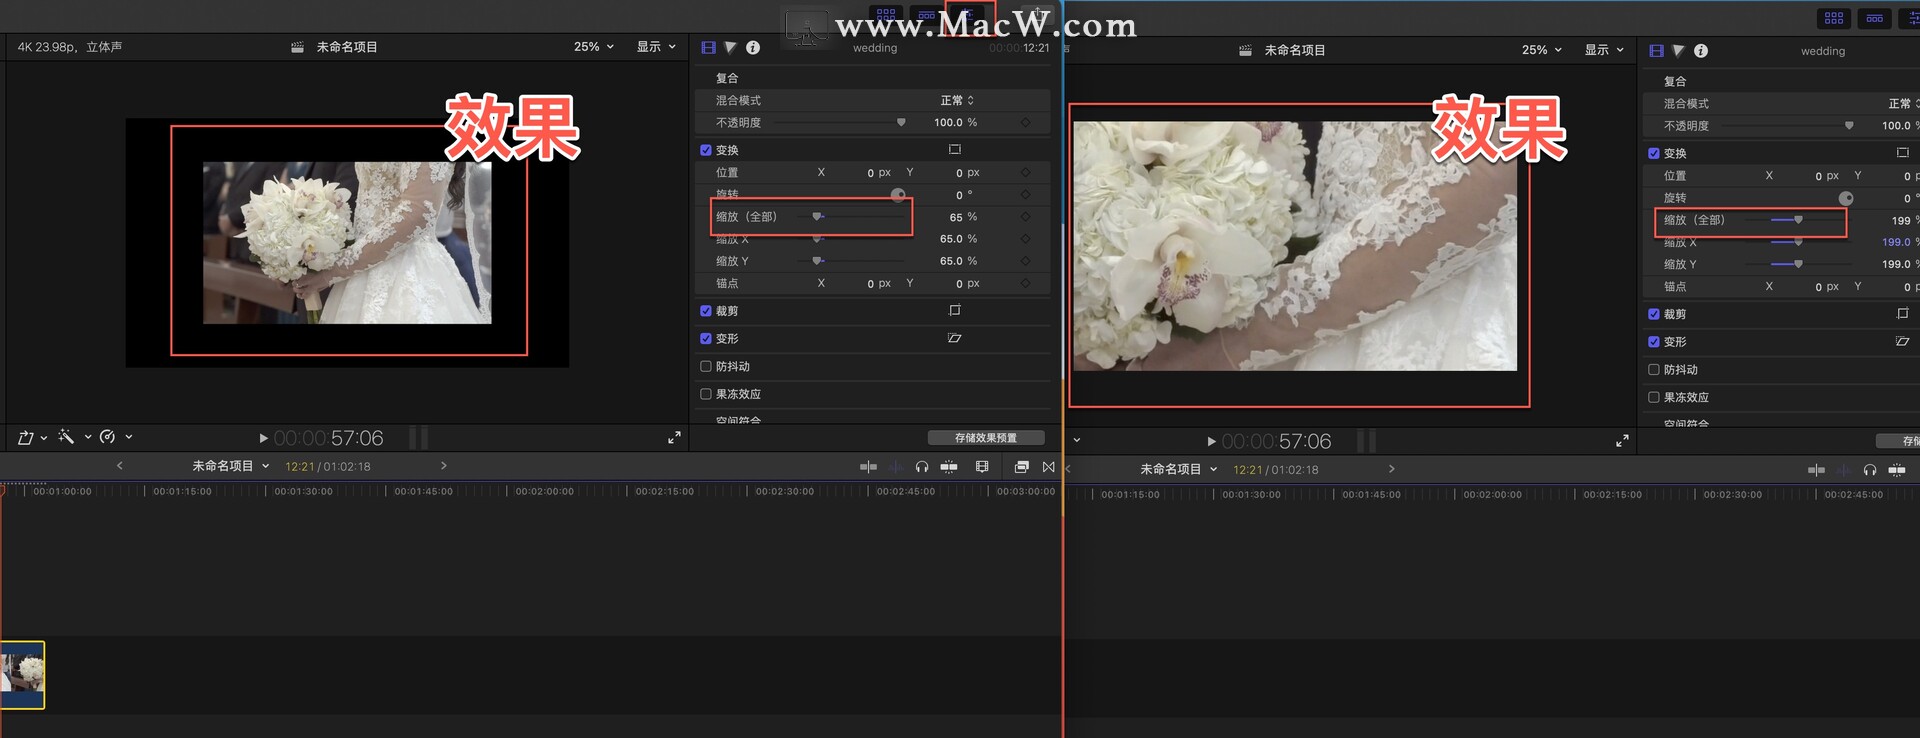Image resolution: width=1920 pixels, height=738 pixels.
Task: Enable 防抖动 checkbox in left inspector
Action: pos(706,367)
